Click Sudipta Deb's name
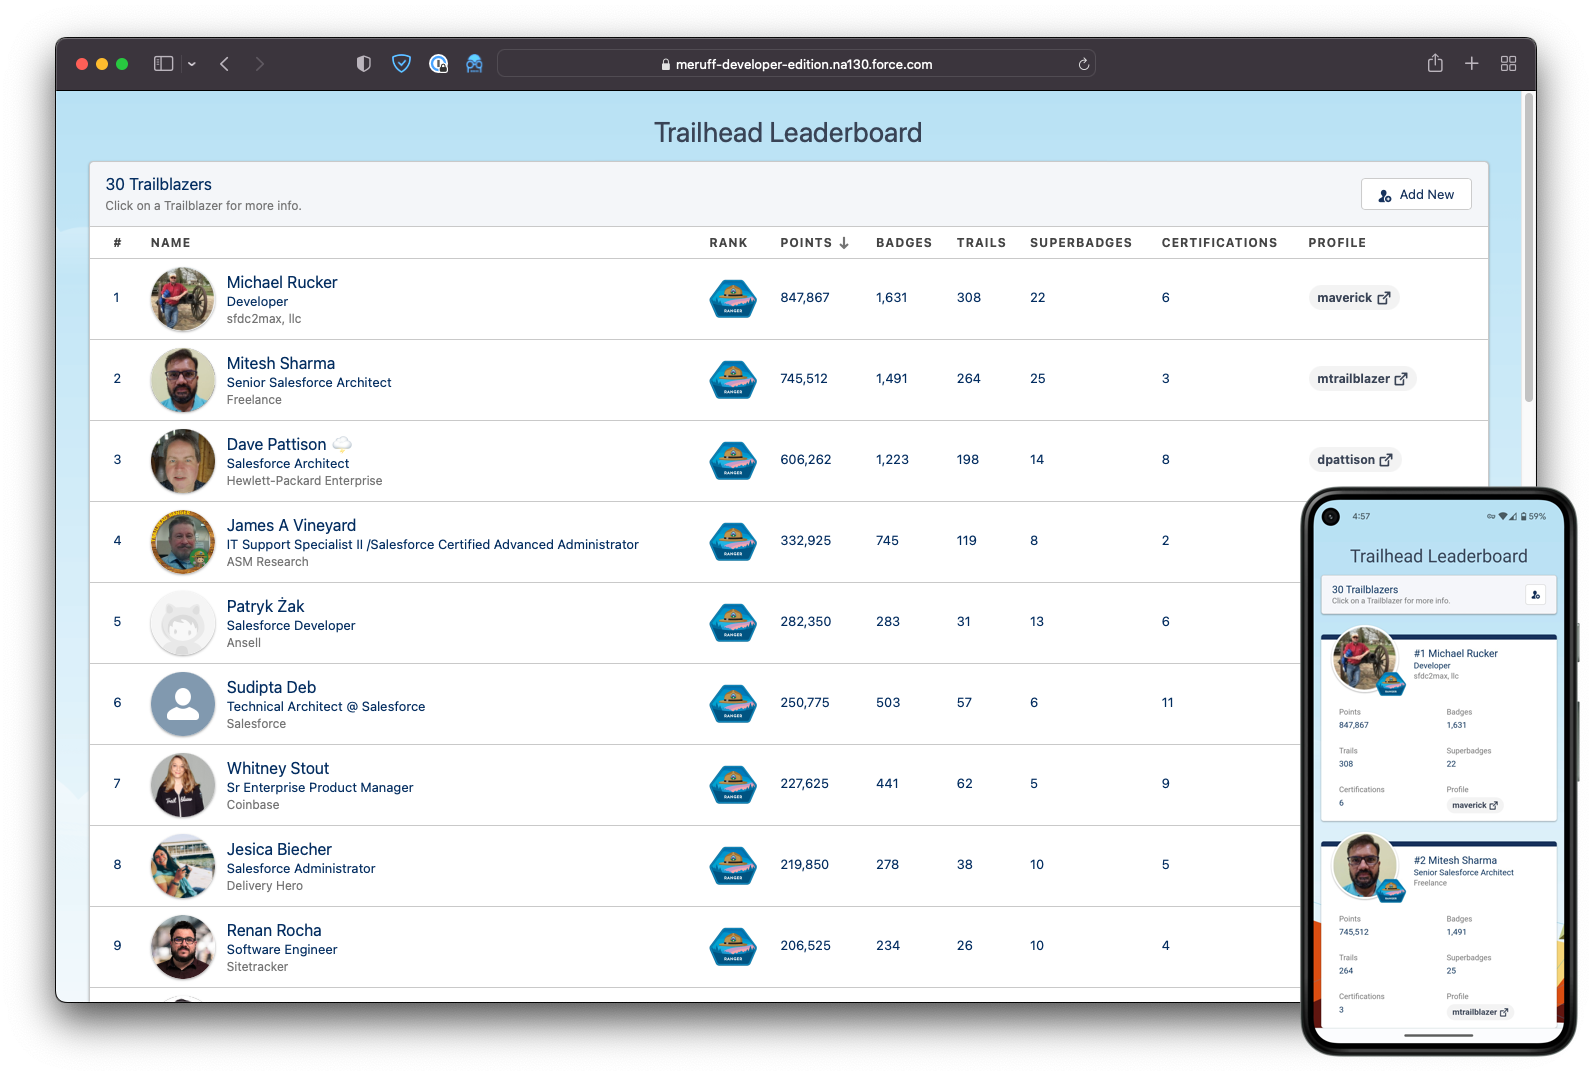Screen dimensions: 1592x1076 point(271,687)
